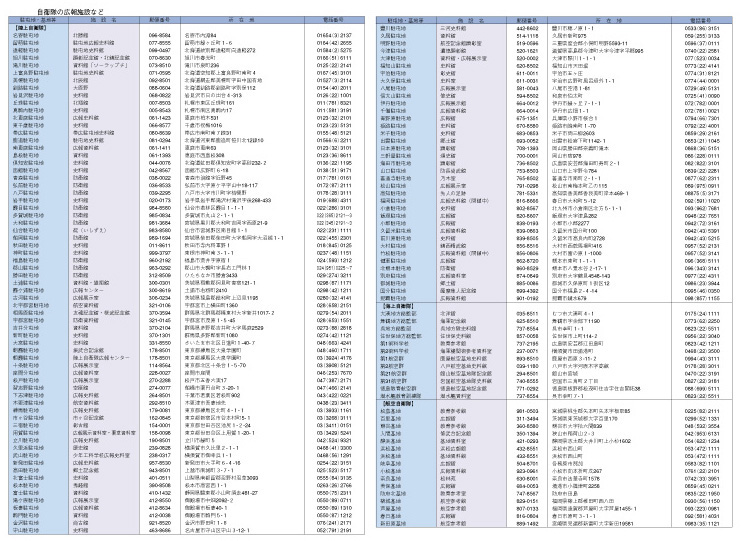The width and height of the screenshot is (744, 541).
Task: Select the 出雲駐屯地 cell
Action: [393, 141]
